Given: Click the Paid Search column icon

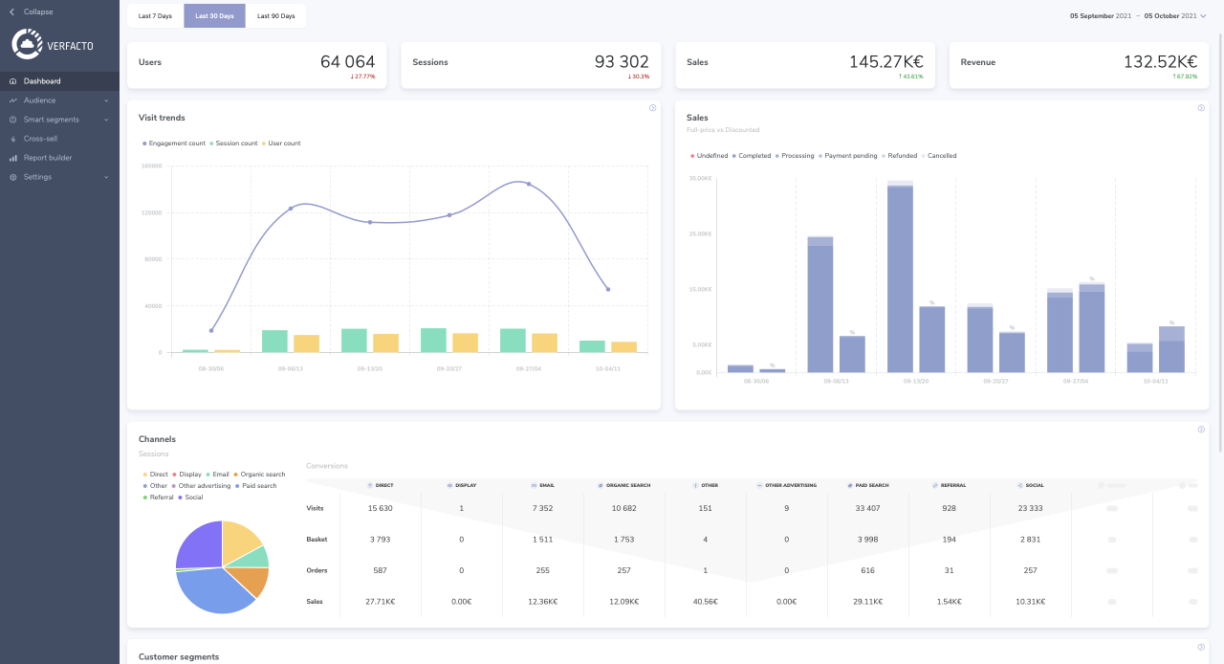Looking at the screenshot, I should click(848, 485).
